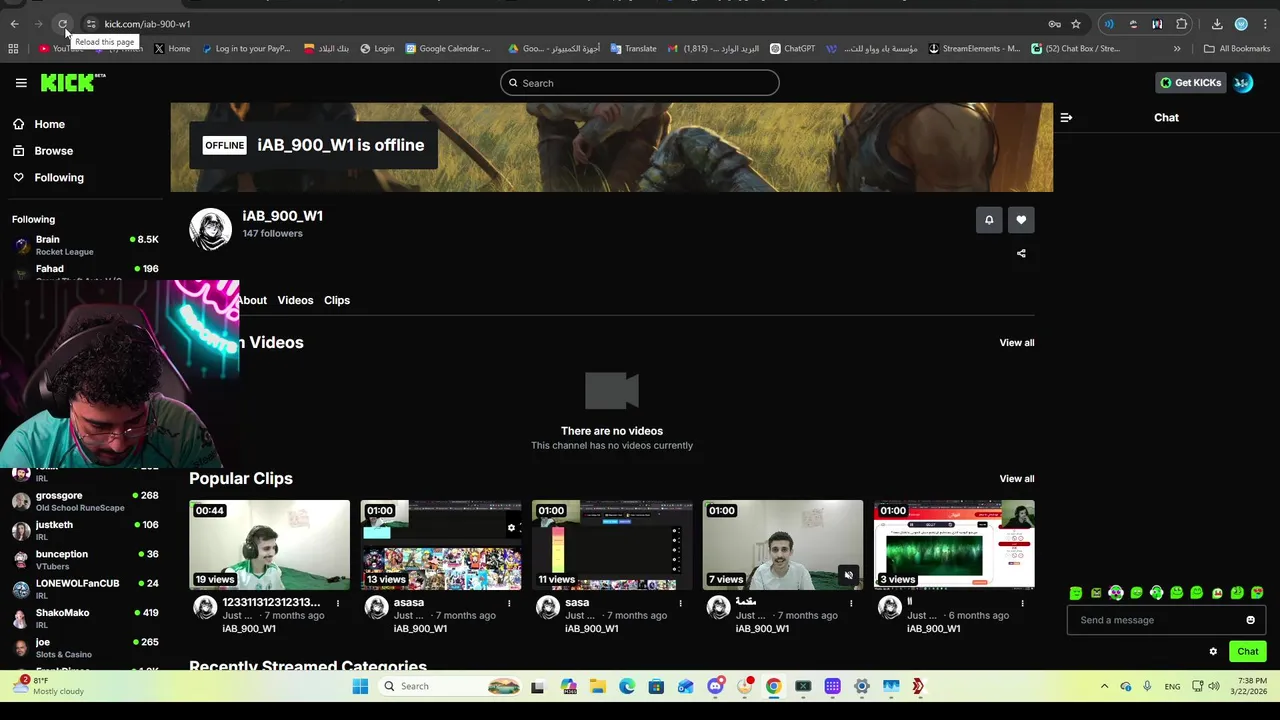Switch to the Clips tab
1280x720 pixels.
pos(337,300)
